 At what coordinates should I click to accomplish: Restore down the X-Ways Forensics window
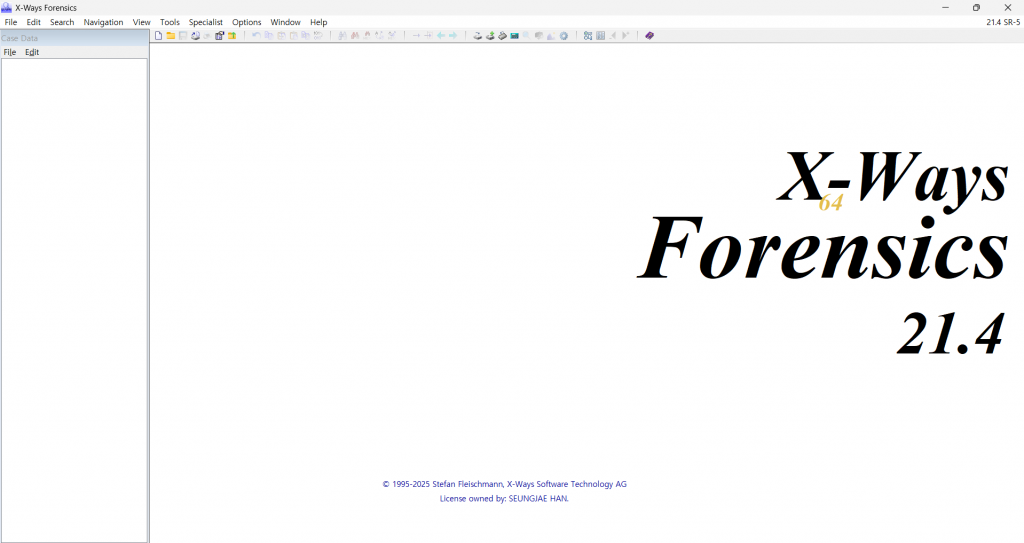click(976, 8)
